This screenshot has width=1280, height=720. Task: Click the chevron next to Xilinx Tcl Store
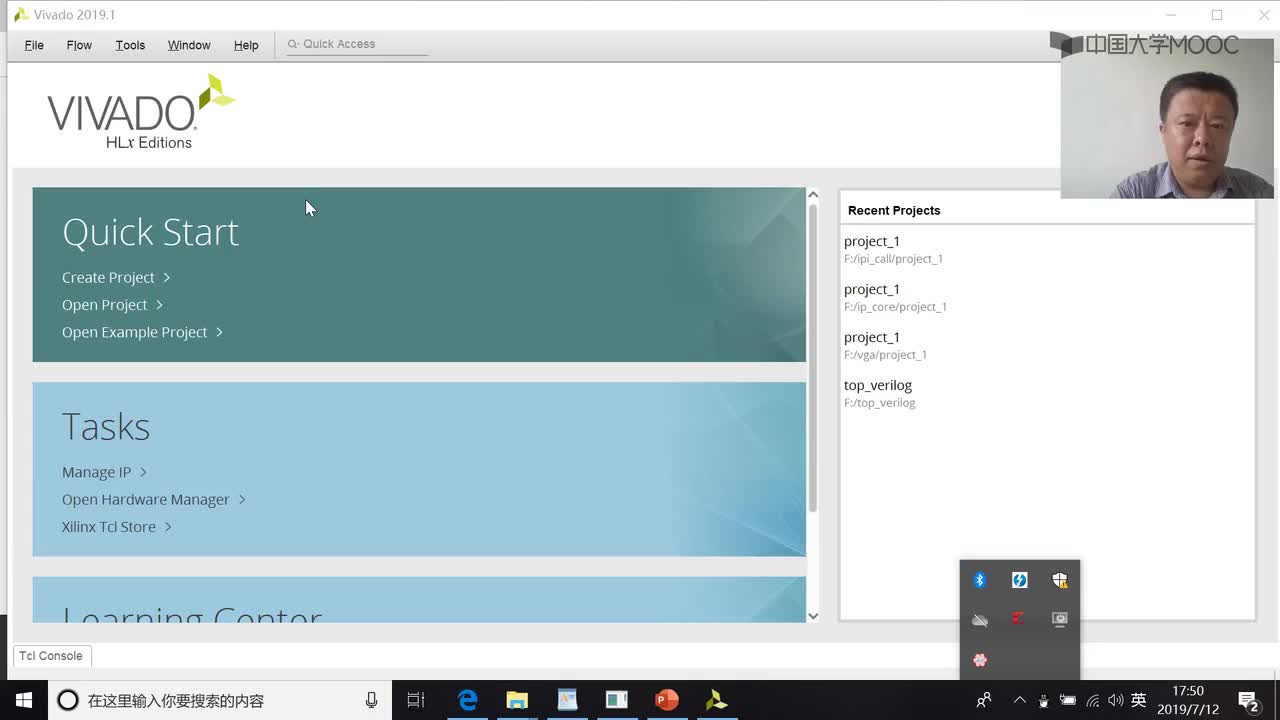point(168,526)
